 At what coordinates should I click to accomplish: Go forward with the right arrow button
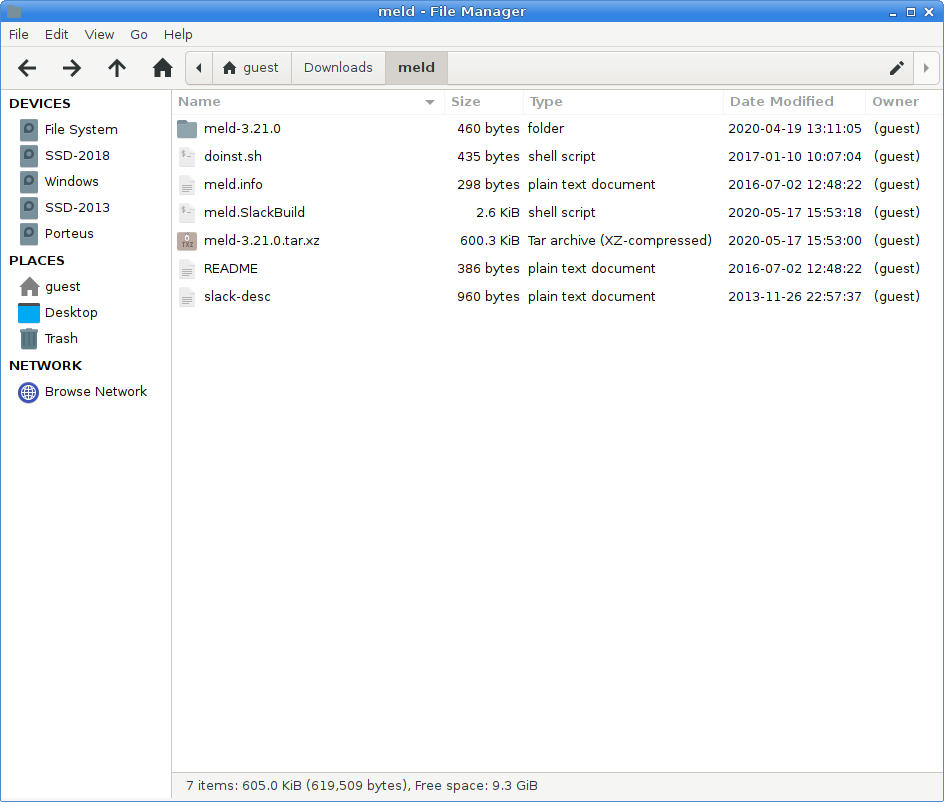[x=72, y=68]
